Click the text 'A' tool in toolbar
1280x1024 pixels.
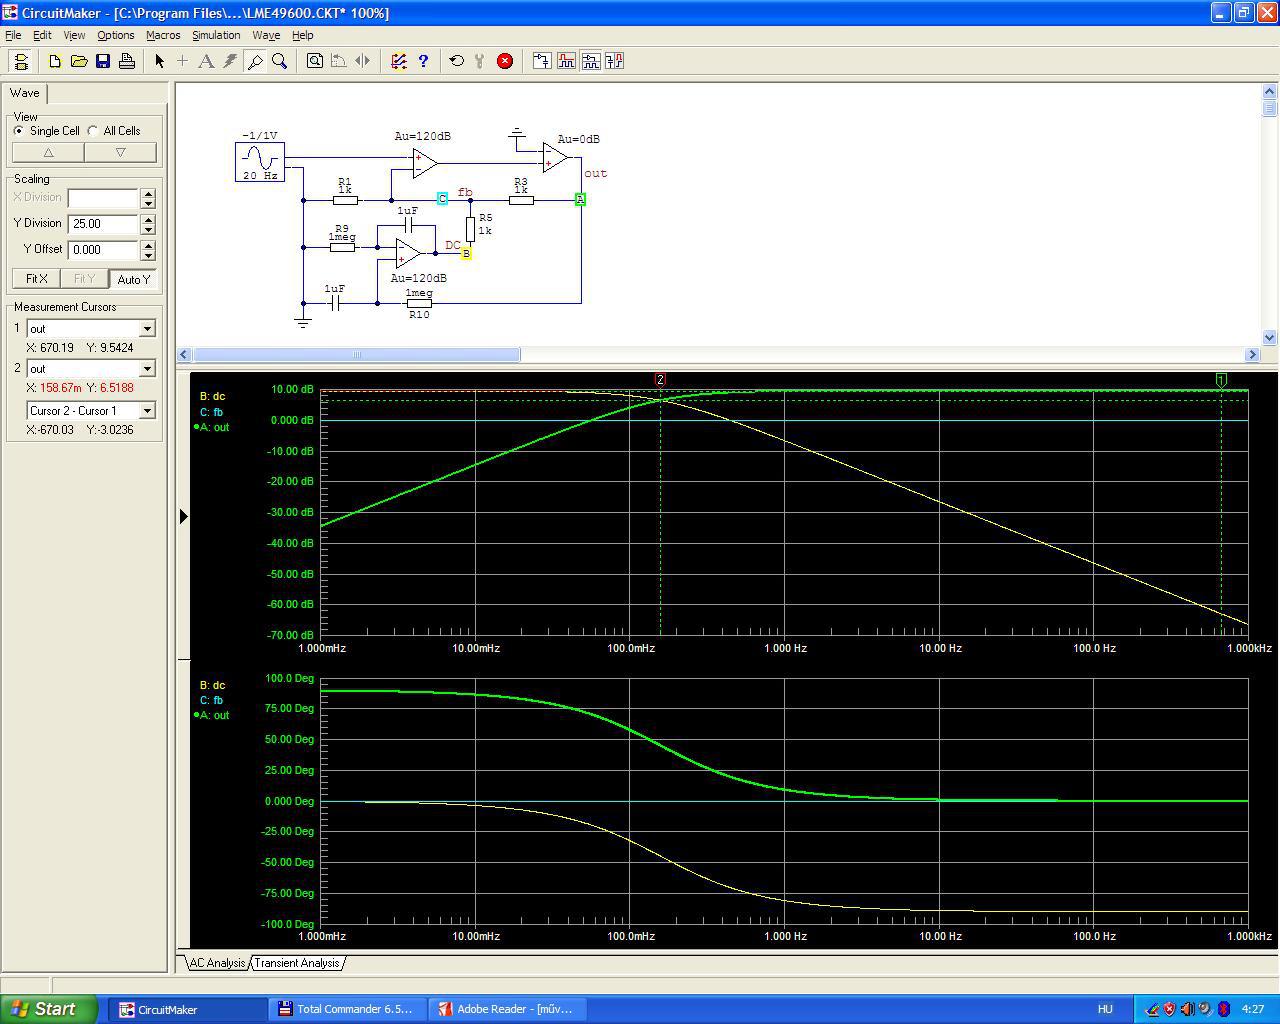tap(206, 61)
